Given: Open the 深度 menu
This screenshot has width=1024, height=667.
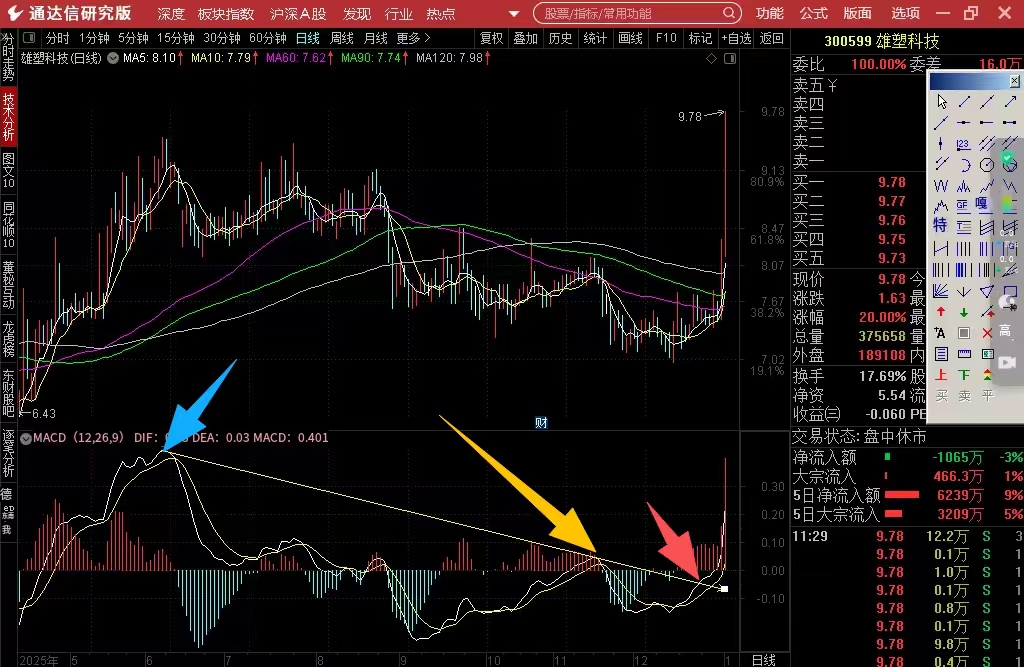Looking at the screenshot, I should click(x=171, y=14).
